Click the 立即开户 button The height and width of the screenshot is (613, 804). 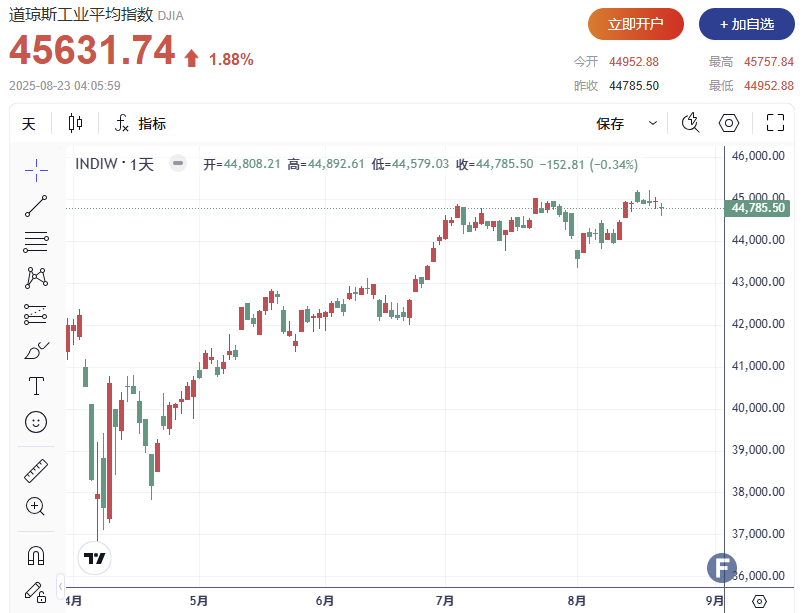pyautogui.click(x=636, y=24)
